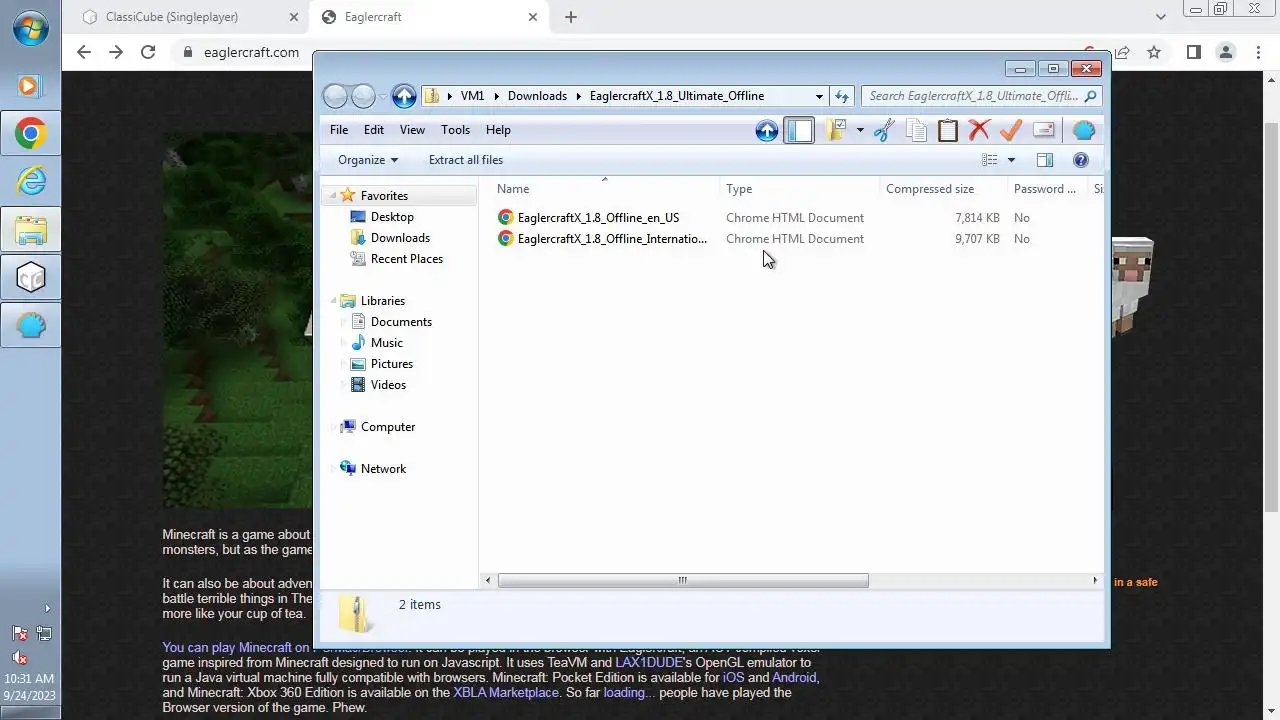The height and width of the screenshot is (720, 1280).
Task: Select the EaglercraftX_1.8_Offline_International file
Action: [612, 239]
